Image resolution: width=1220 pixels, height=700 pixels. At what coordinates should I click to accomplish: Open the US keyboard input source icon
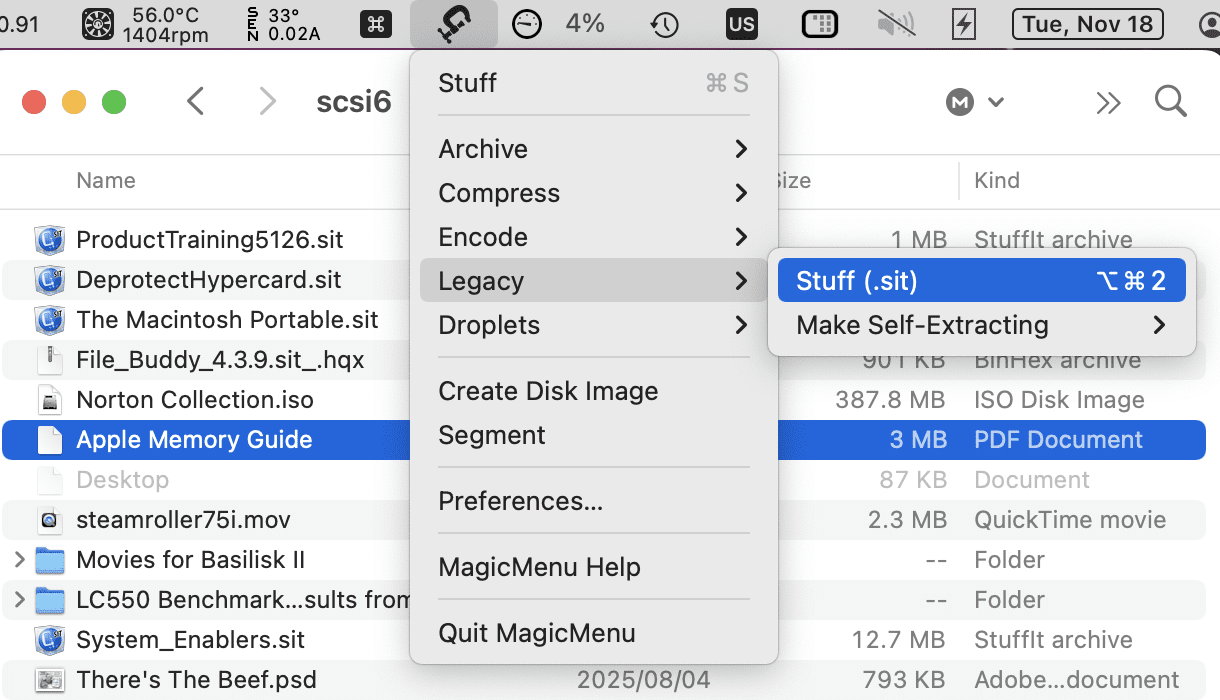[742, 24]
